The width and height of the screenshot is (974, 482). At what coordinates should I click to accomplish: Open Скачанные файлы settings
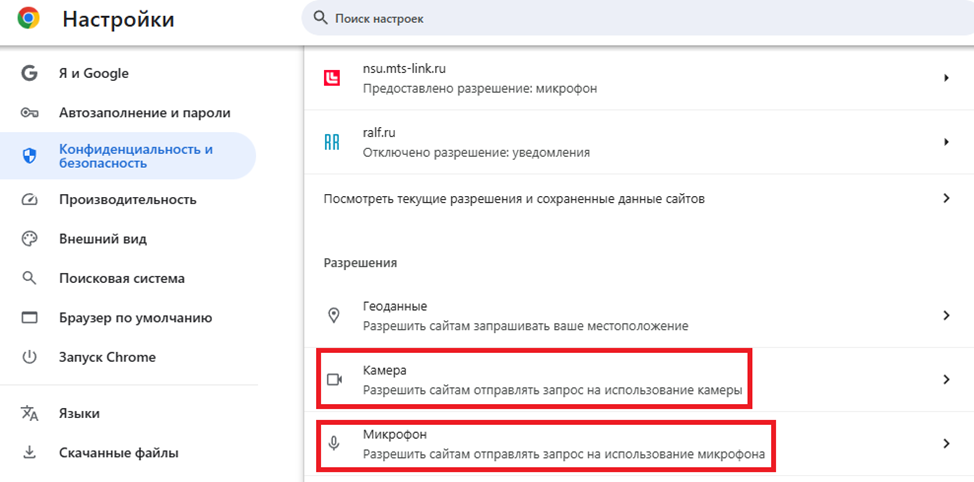tap(118, 453)
